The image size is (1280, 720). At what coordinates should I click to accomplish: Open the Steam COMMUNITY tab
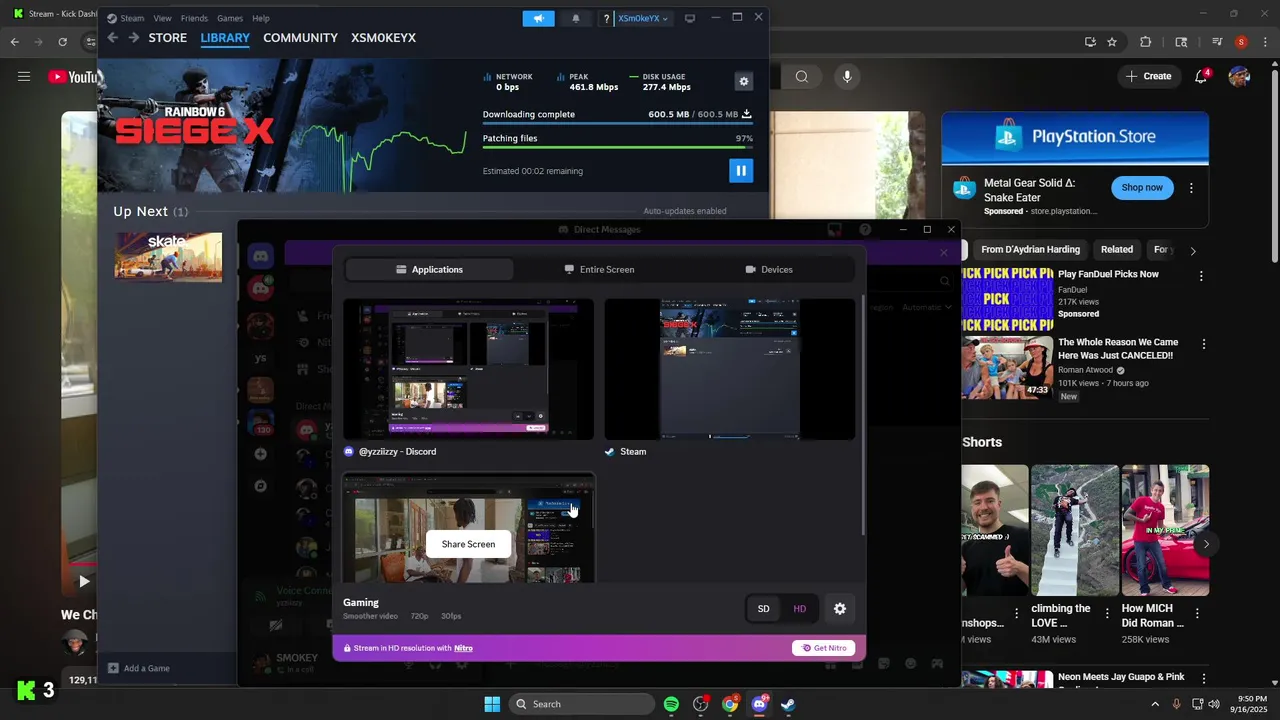tap(300, 38)
